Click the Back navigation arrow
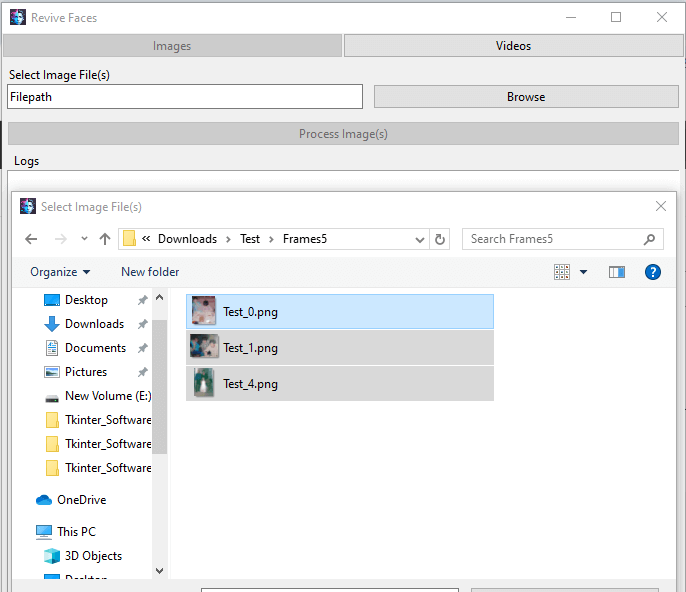The image size is (686, 592). (31, 239)
